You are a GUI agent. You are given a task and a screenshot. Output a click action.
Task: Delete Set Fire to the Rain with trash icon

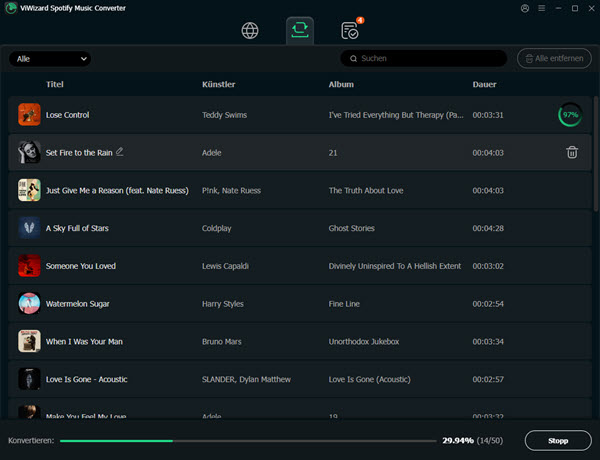tap(572, 152)
